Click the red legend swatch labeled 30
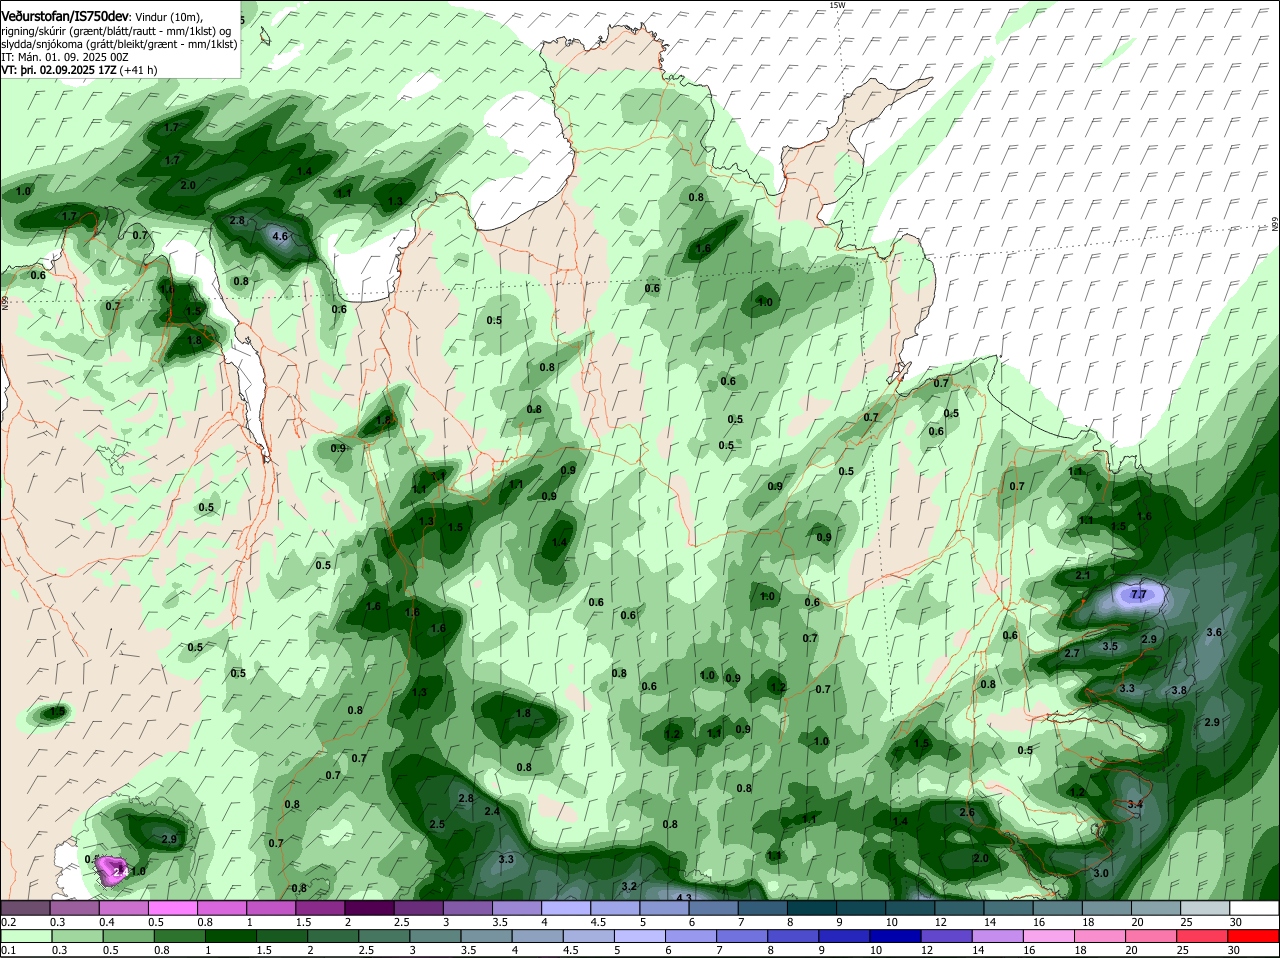1280x958 pixels. tap(1255, 936)
